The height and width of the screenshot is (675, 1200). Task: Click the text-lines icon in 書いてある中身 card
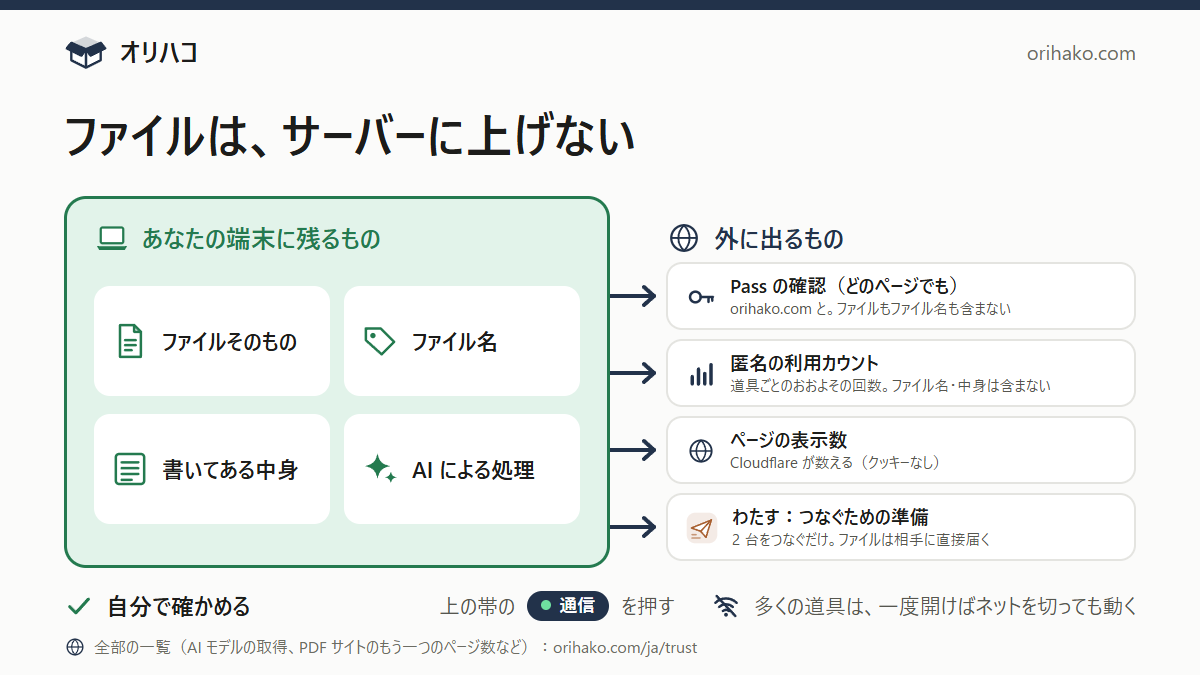[x=129, y=469]
